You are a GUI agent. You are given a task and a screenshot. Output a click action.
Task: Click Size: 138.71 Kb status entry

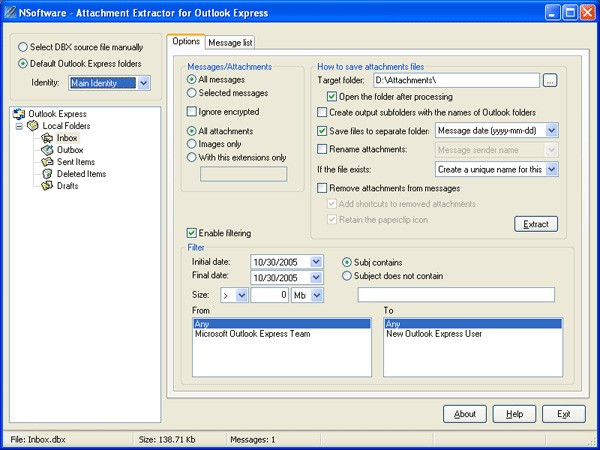(x=167, y=440)
